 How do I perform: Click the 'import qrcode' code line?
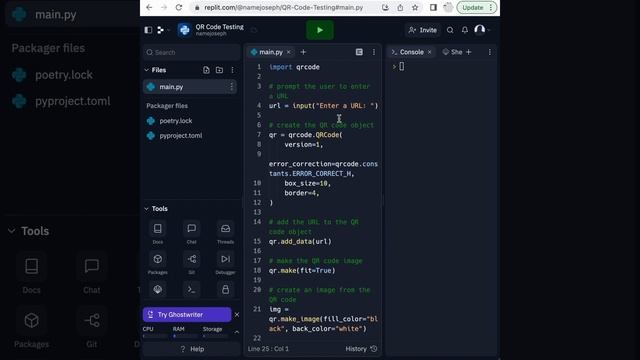(x=294, y=67)
